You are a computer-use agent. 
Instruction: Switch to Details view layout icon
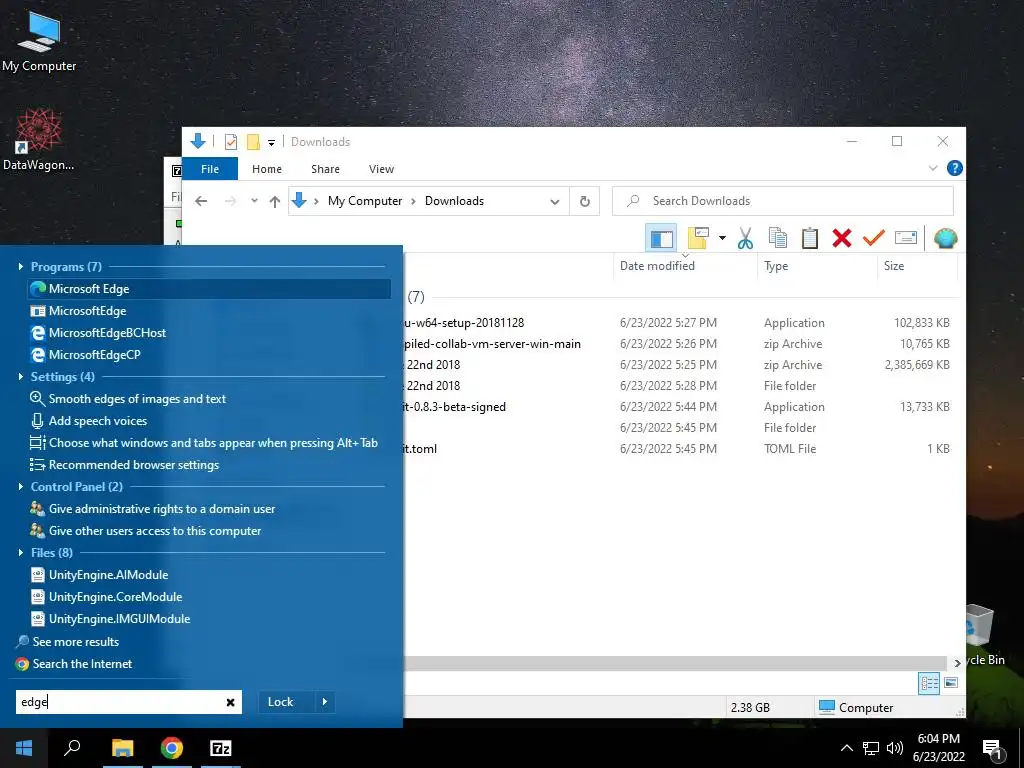929,684
